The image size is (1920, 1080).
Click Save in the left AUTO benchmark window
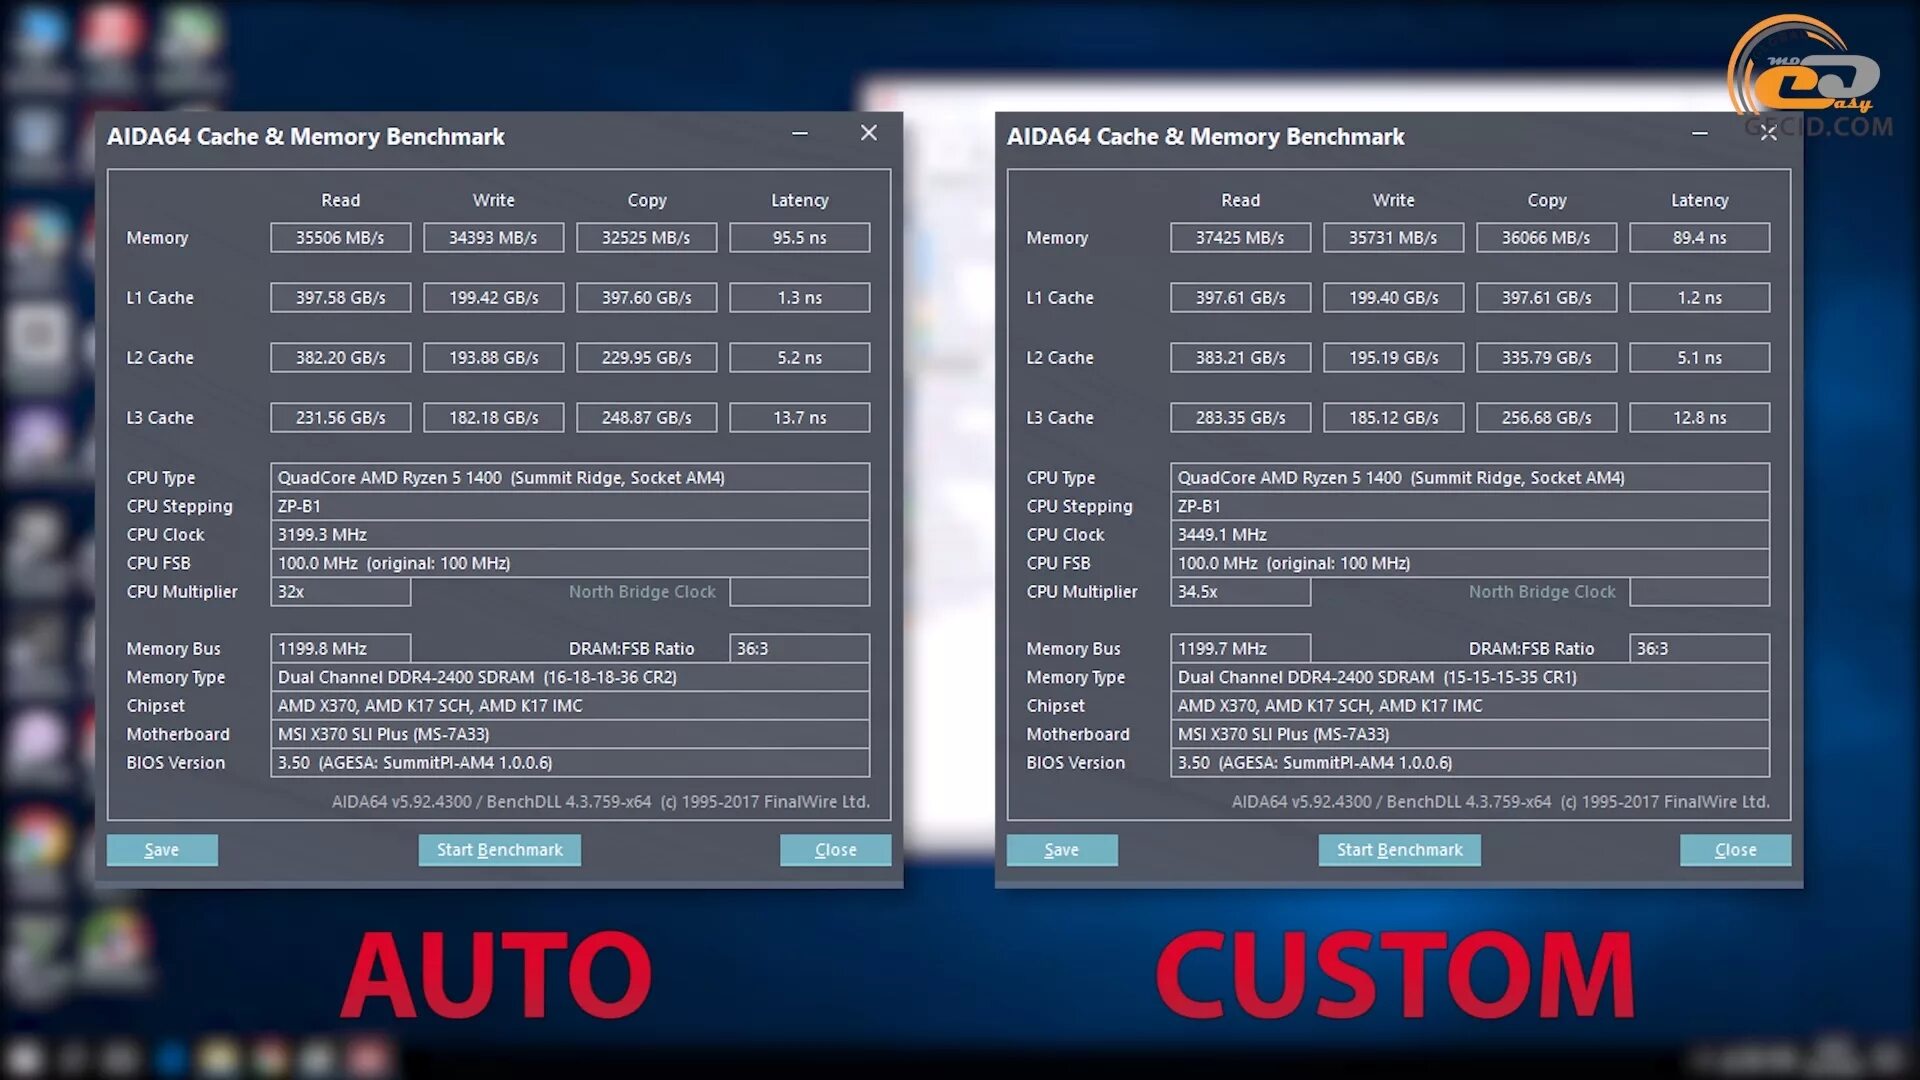point(162,849)
